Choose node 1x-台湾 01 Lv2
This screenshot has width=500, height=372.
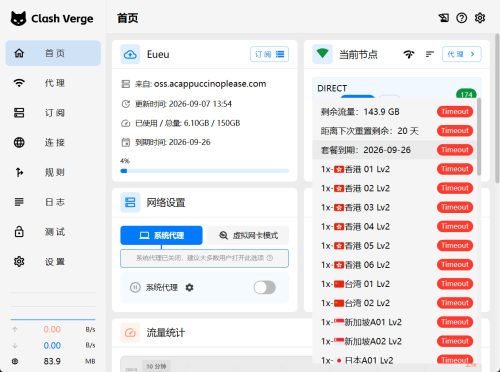(395, 284)
